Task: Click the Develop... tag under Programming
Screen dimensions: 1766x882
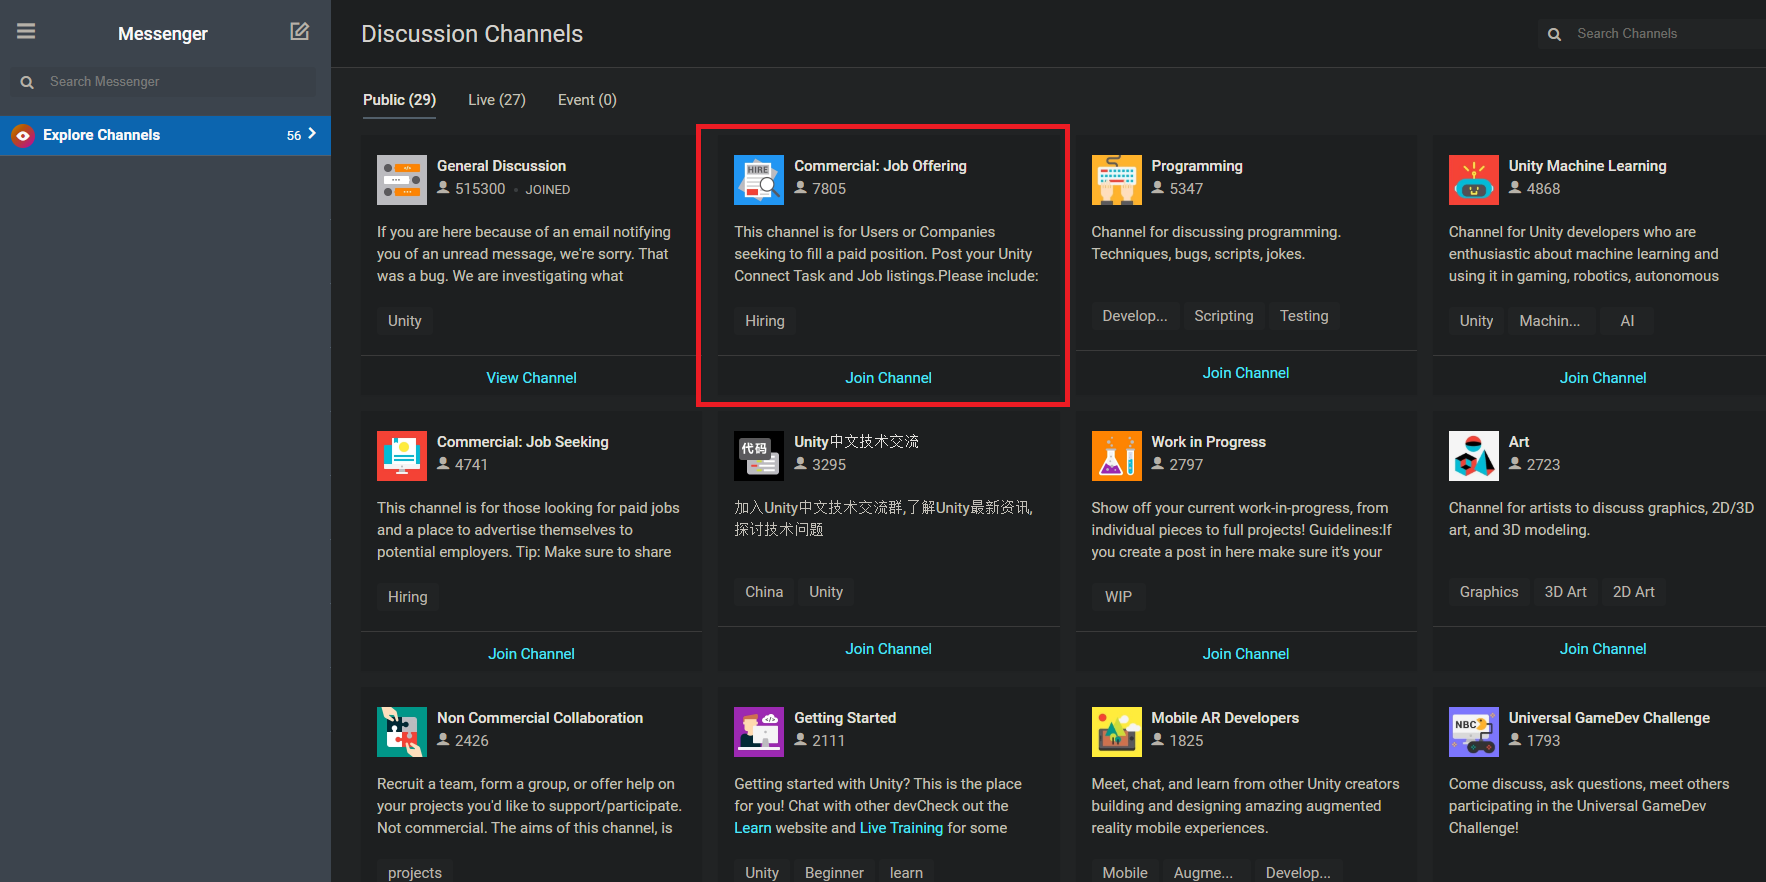Action: 1135,316
